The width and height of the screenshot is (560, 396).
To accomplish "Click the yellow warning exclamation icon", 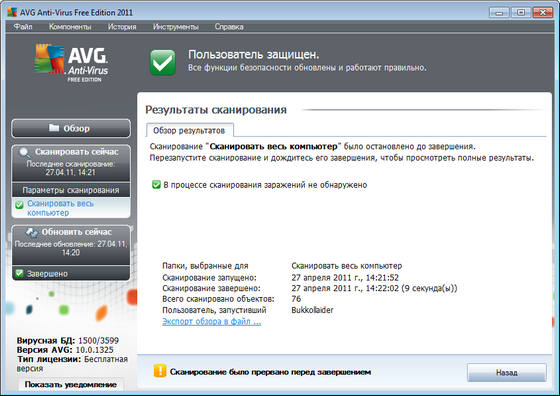I will [x=160, y=371].
